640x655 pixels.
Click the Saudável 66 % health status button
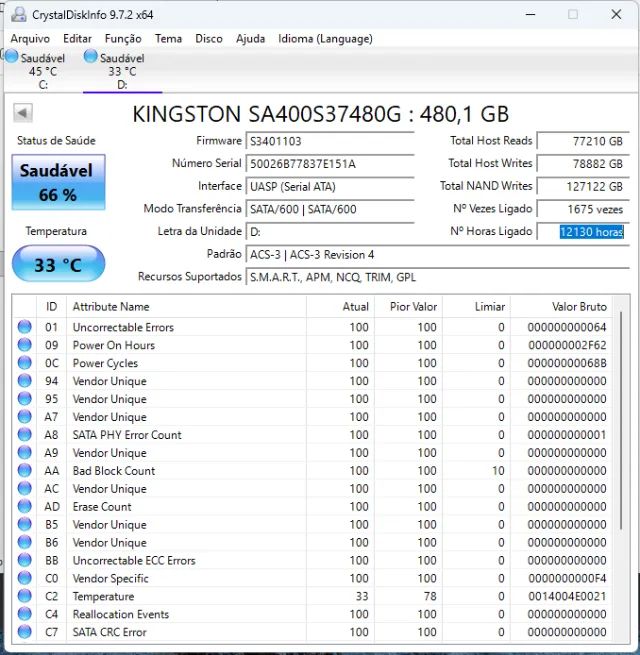tap(58, 182)
